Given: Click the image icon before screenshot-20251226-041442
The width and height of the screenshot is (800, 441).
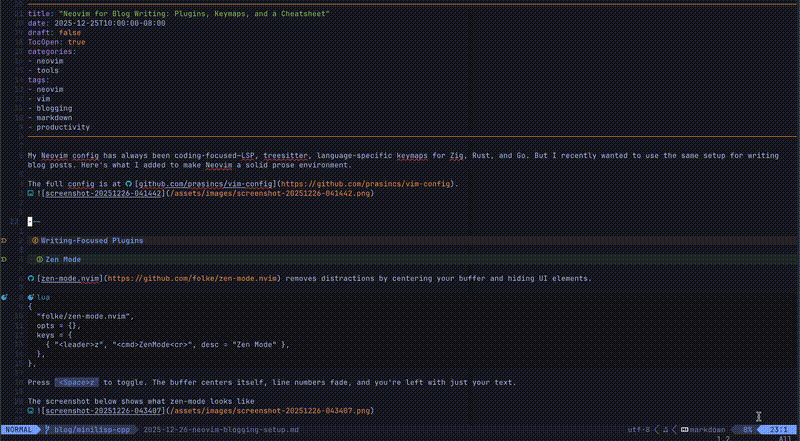Looking at the screenshot, I should [x=31, y=193].
